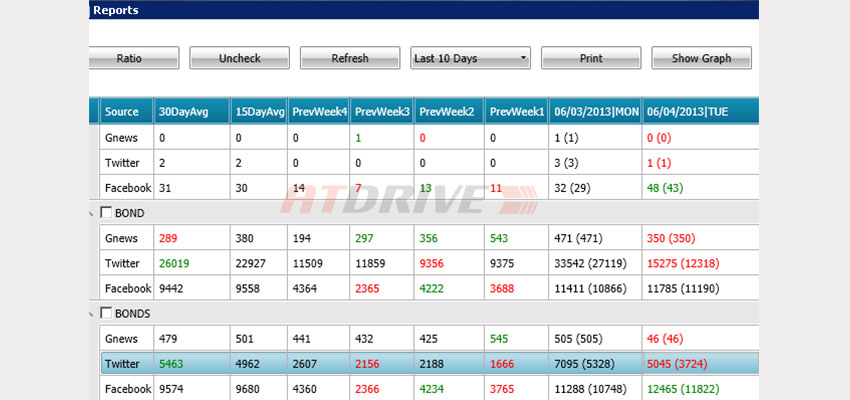Image resolution: width=850 pixels, height=400 pixels.
Task: Click the PrevWeek1 column header
Action: pyautogui.click(x=517, y=112)
